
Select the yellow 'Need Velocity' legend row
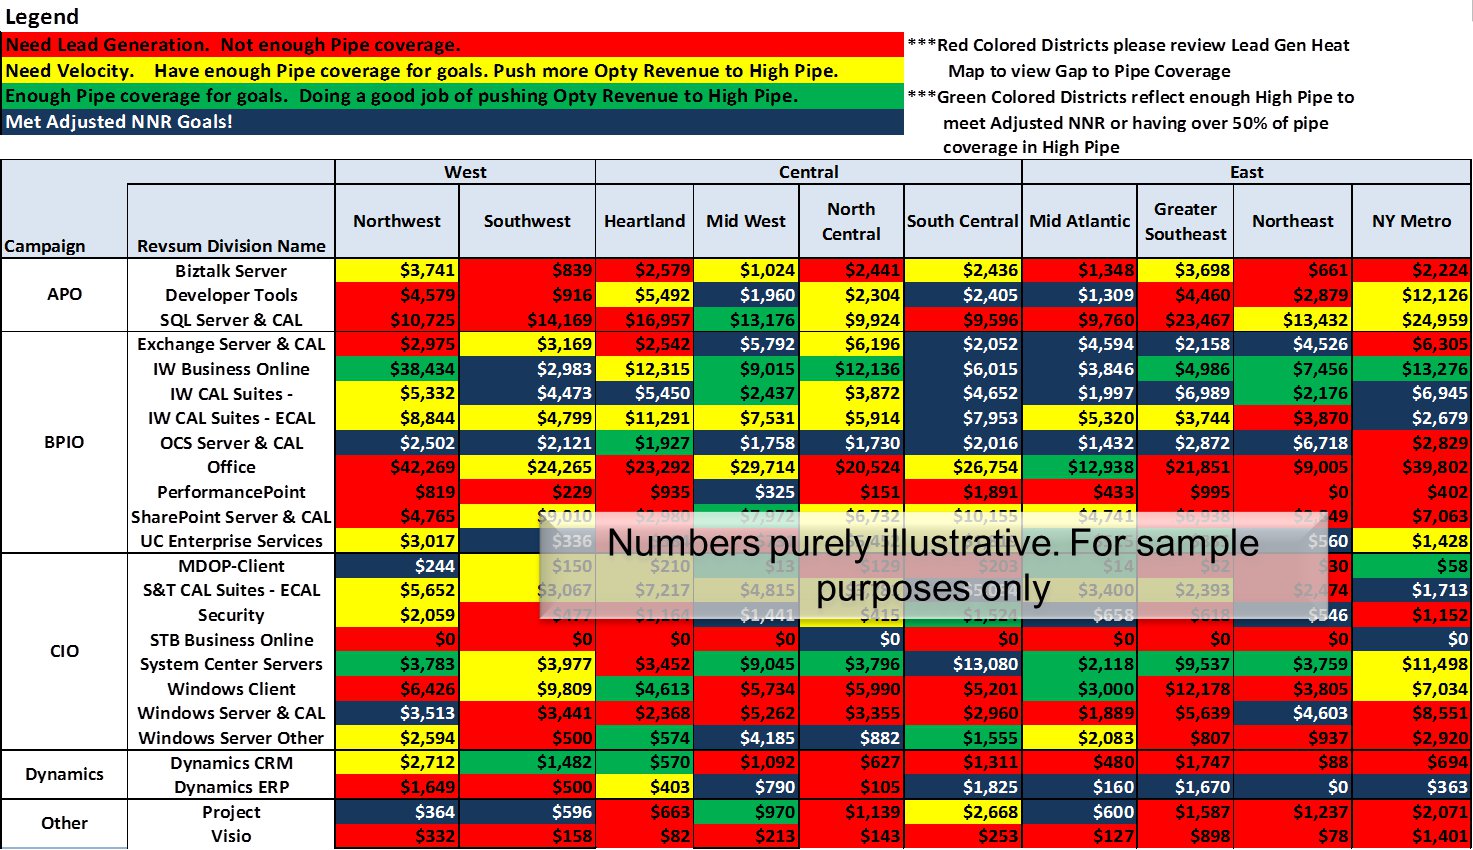[452, 71]
